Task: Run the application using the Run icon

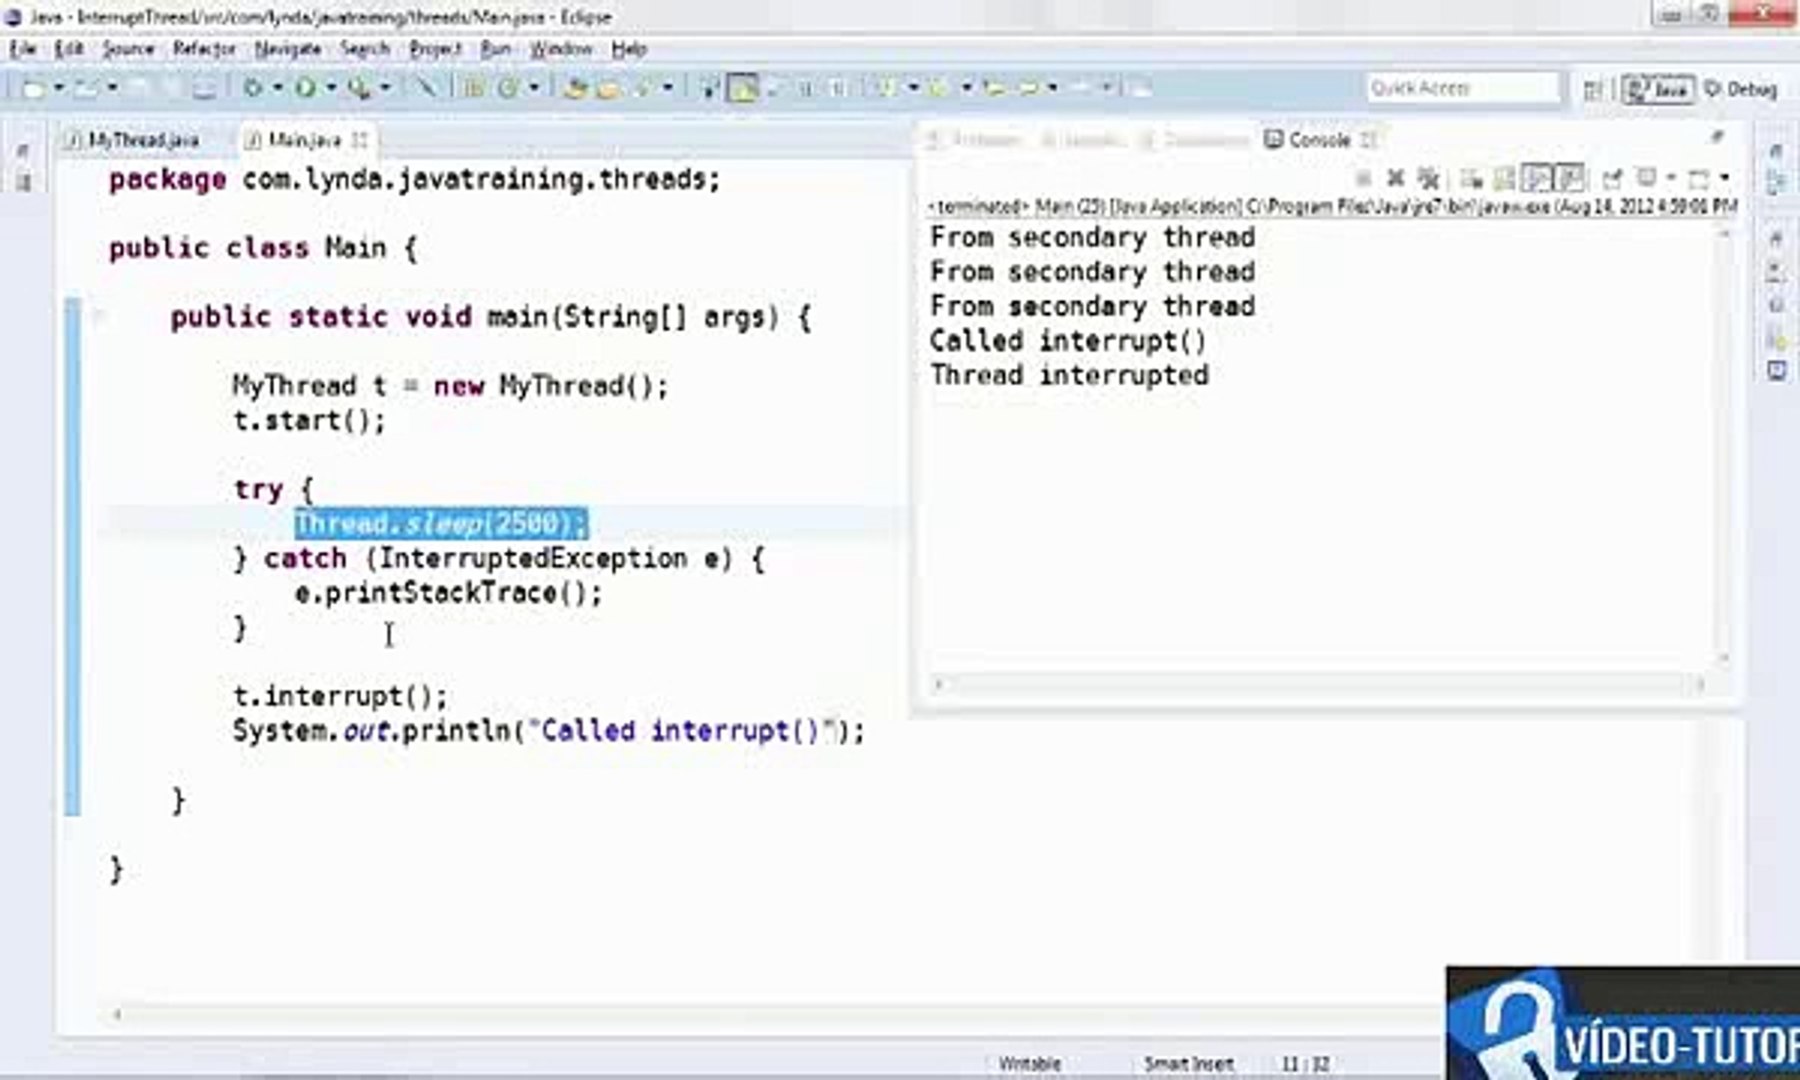Action: (x=305, y=88)
